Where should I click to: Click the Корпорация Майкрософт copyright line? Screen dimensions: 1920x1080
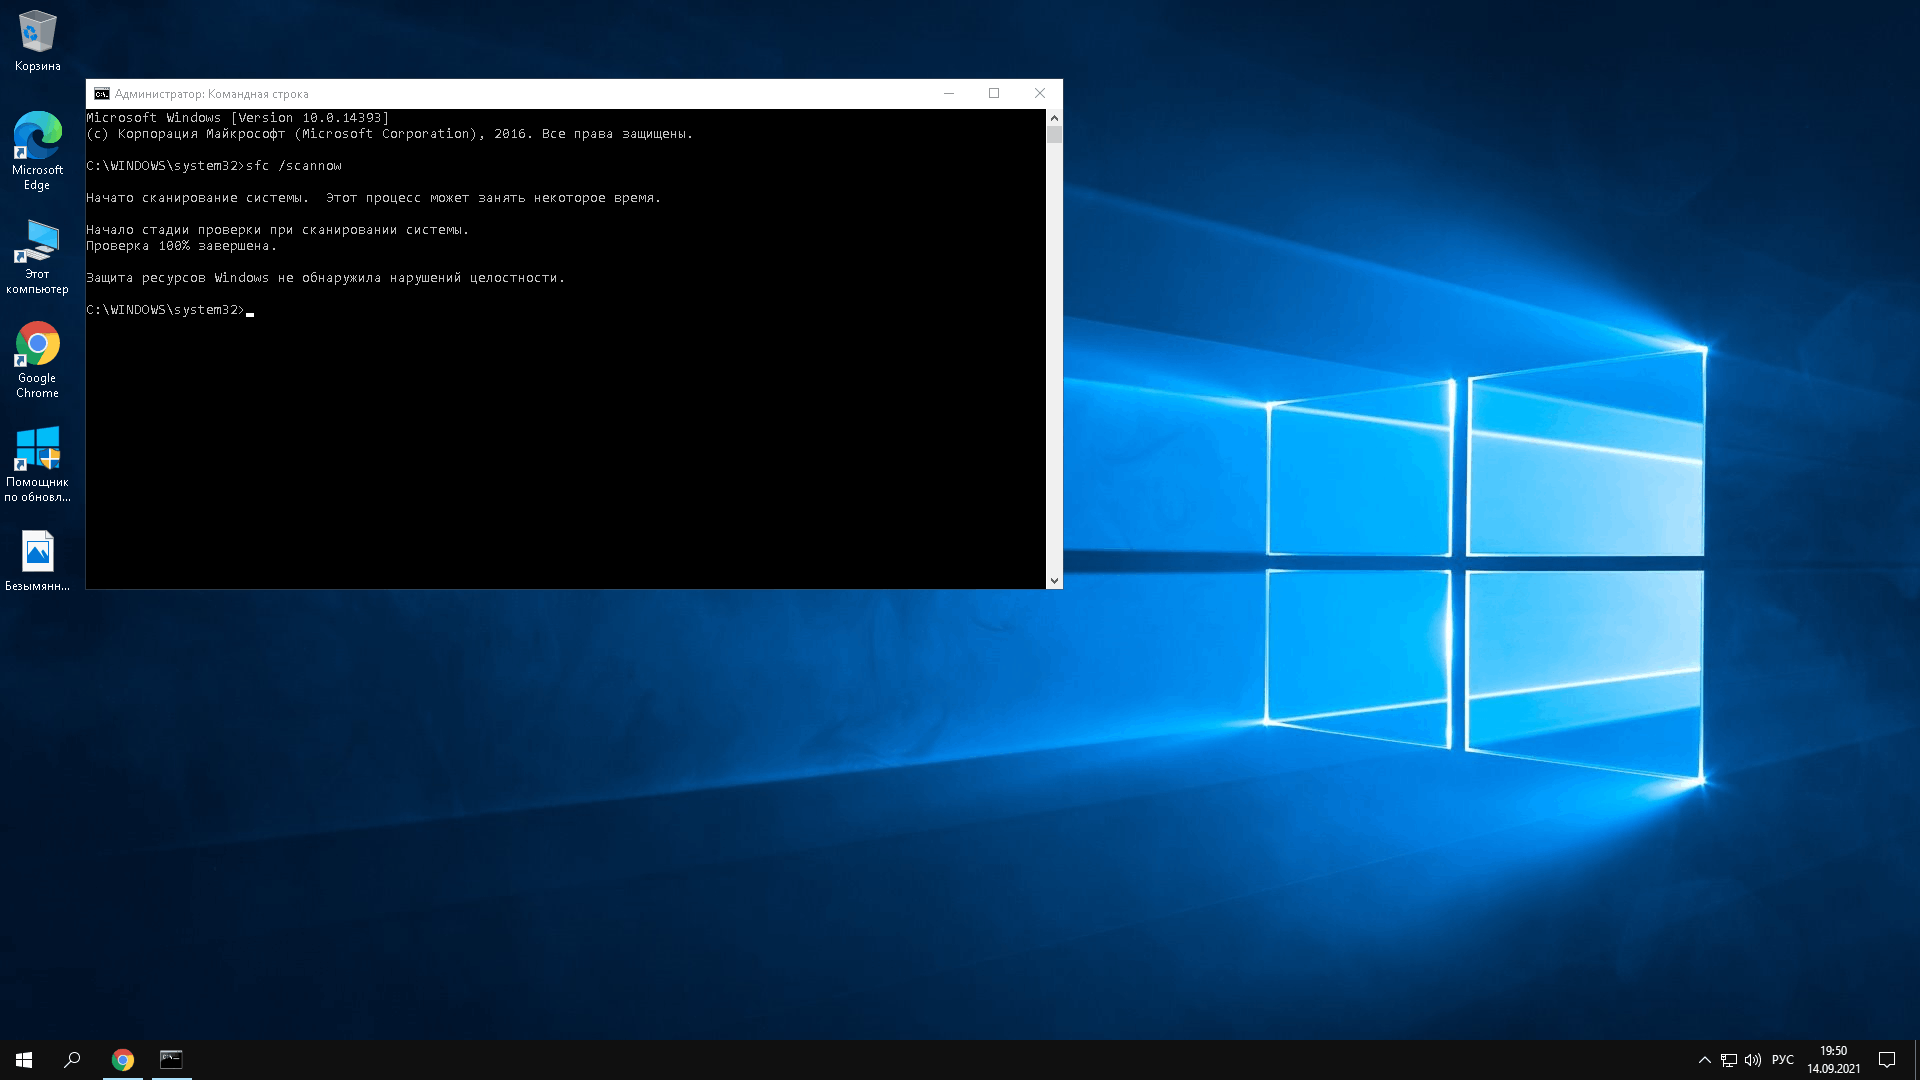tap(390, 134)
